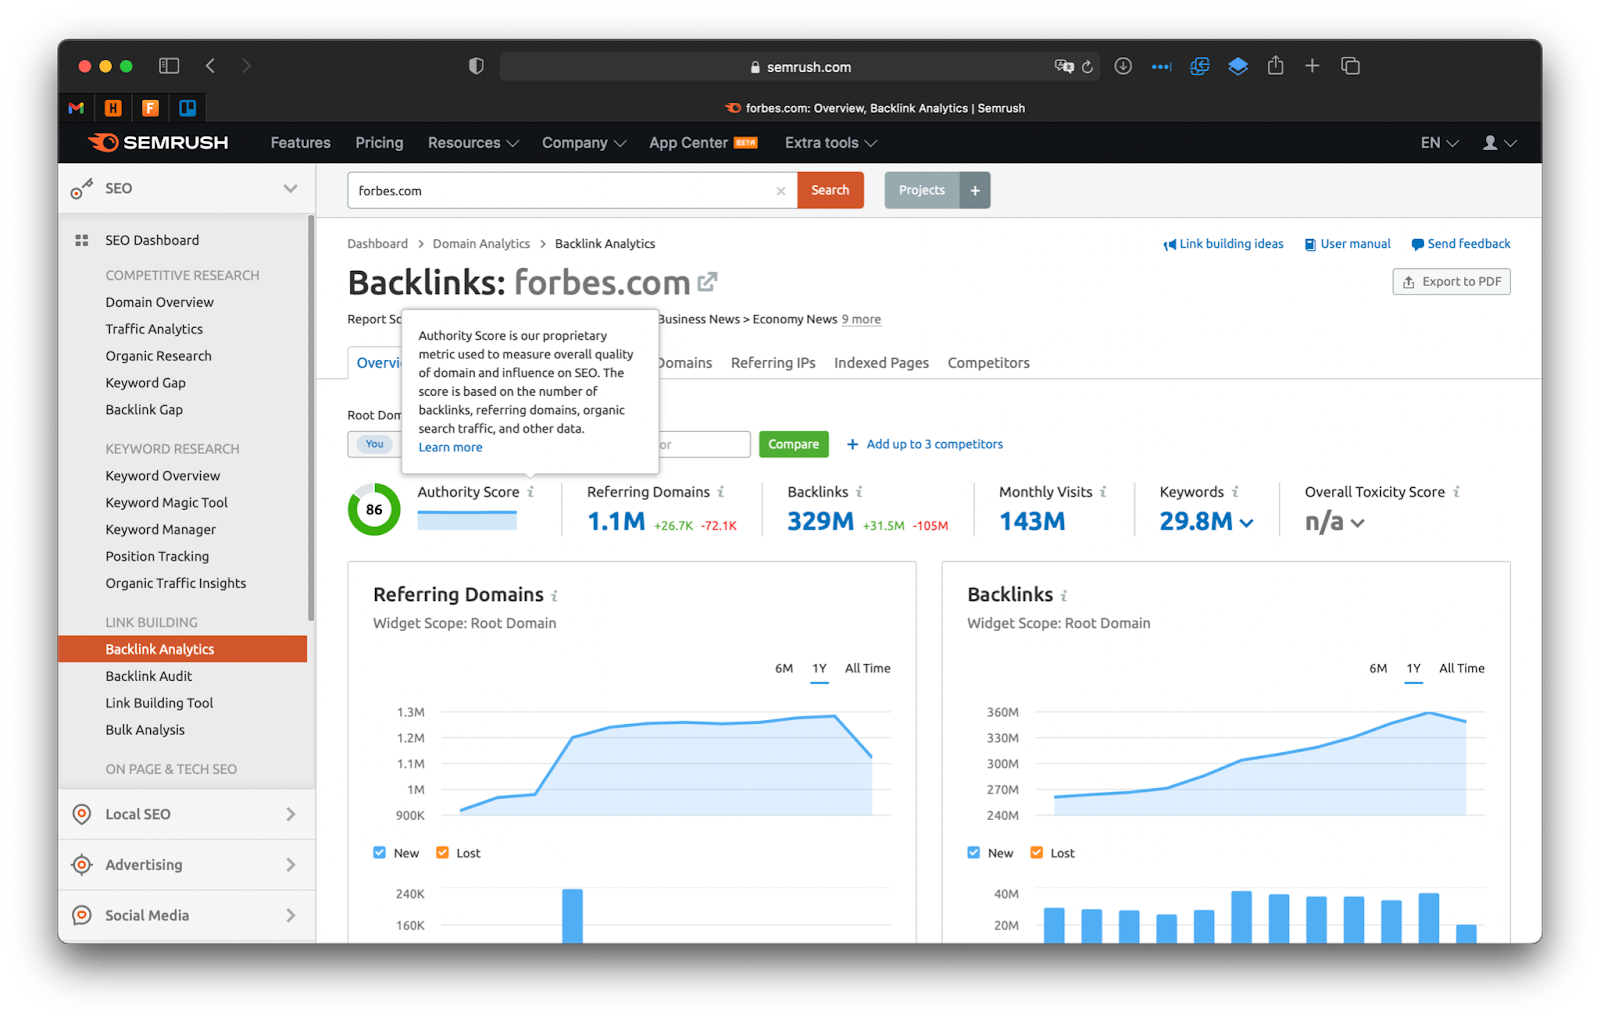Open the Extra tools dropdown
This screenshot has width=1600, height=1020.
click(831, 143)
